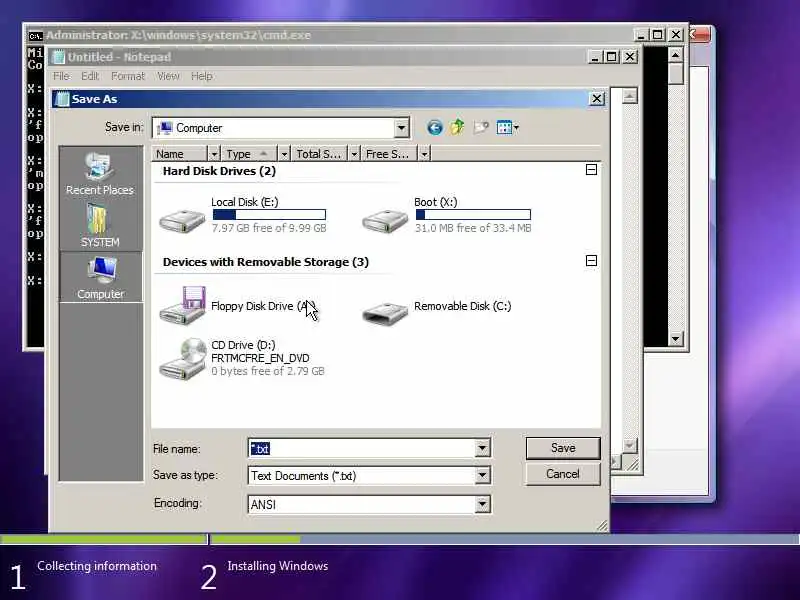Select CD Drive (D:) icon
The height and width of the screenshot is (600, 800).
coord(182,359)
